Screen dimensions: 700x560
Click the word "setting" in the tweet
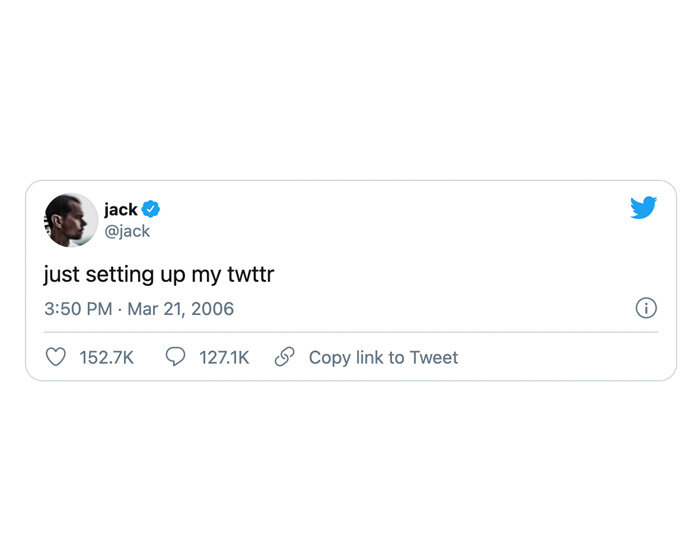(116, 273)
